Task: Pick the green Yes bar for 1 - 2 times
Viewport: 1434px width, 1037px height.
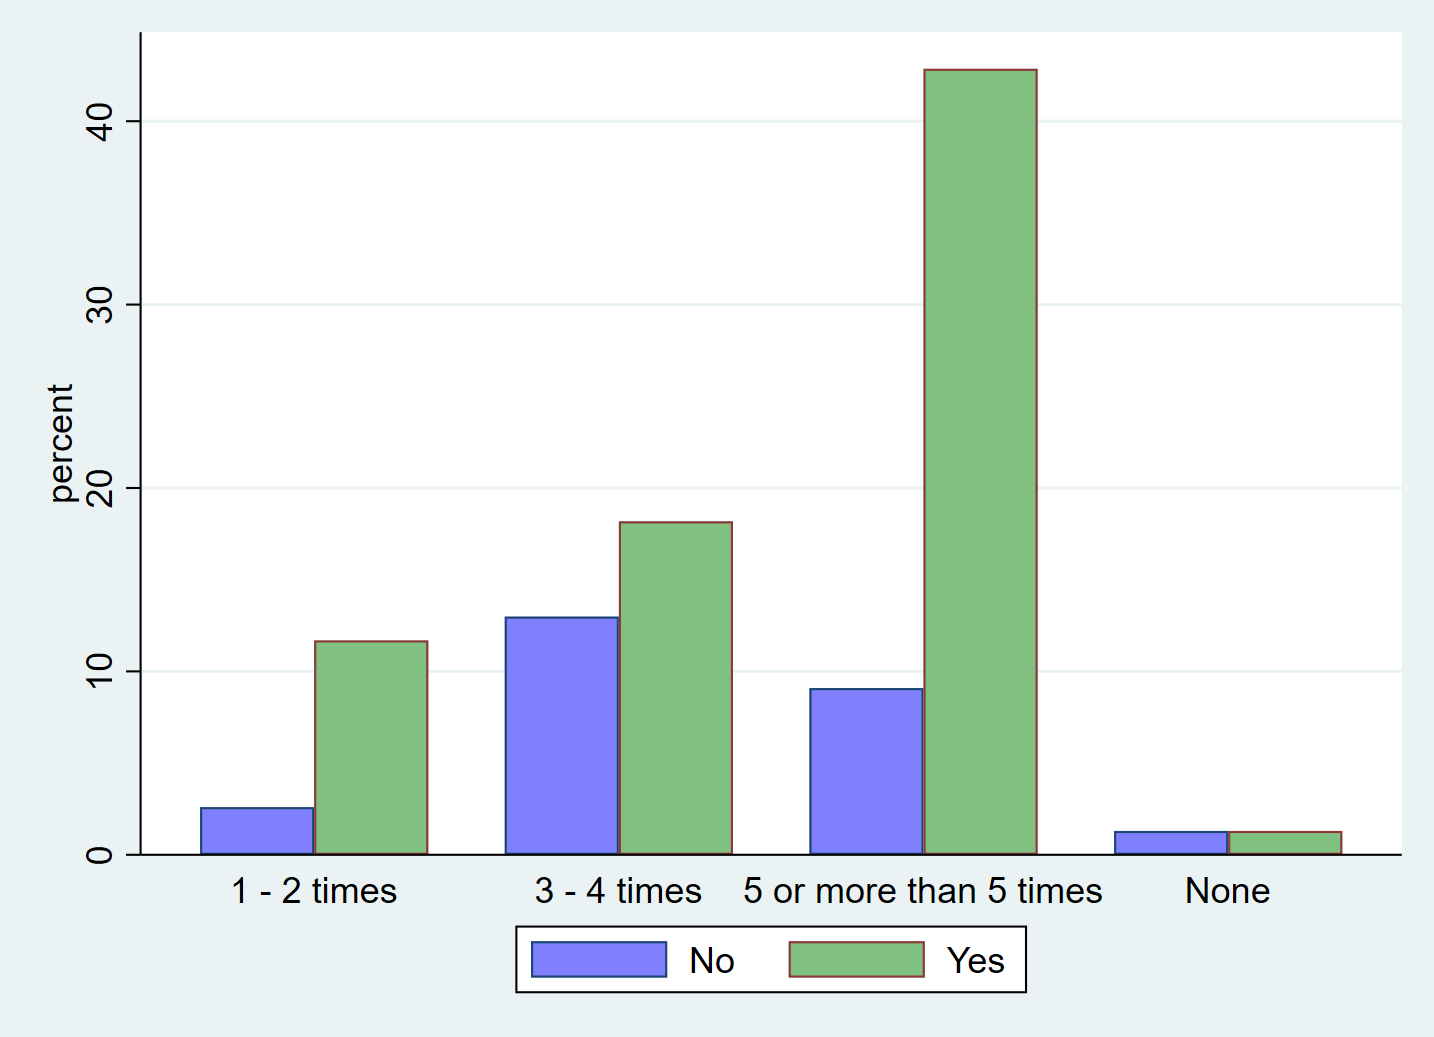Action: click(x=371, y=747)
